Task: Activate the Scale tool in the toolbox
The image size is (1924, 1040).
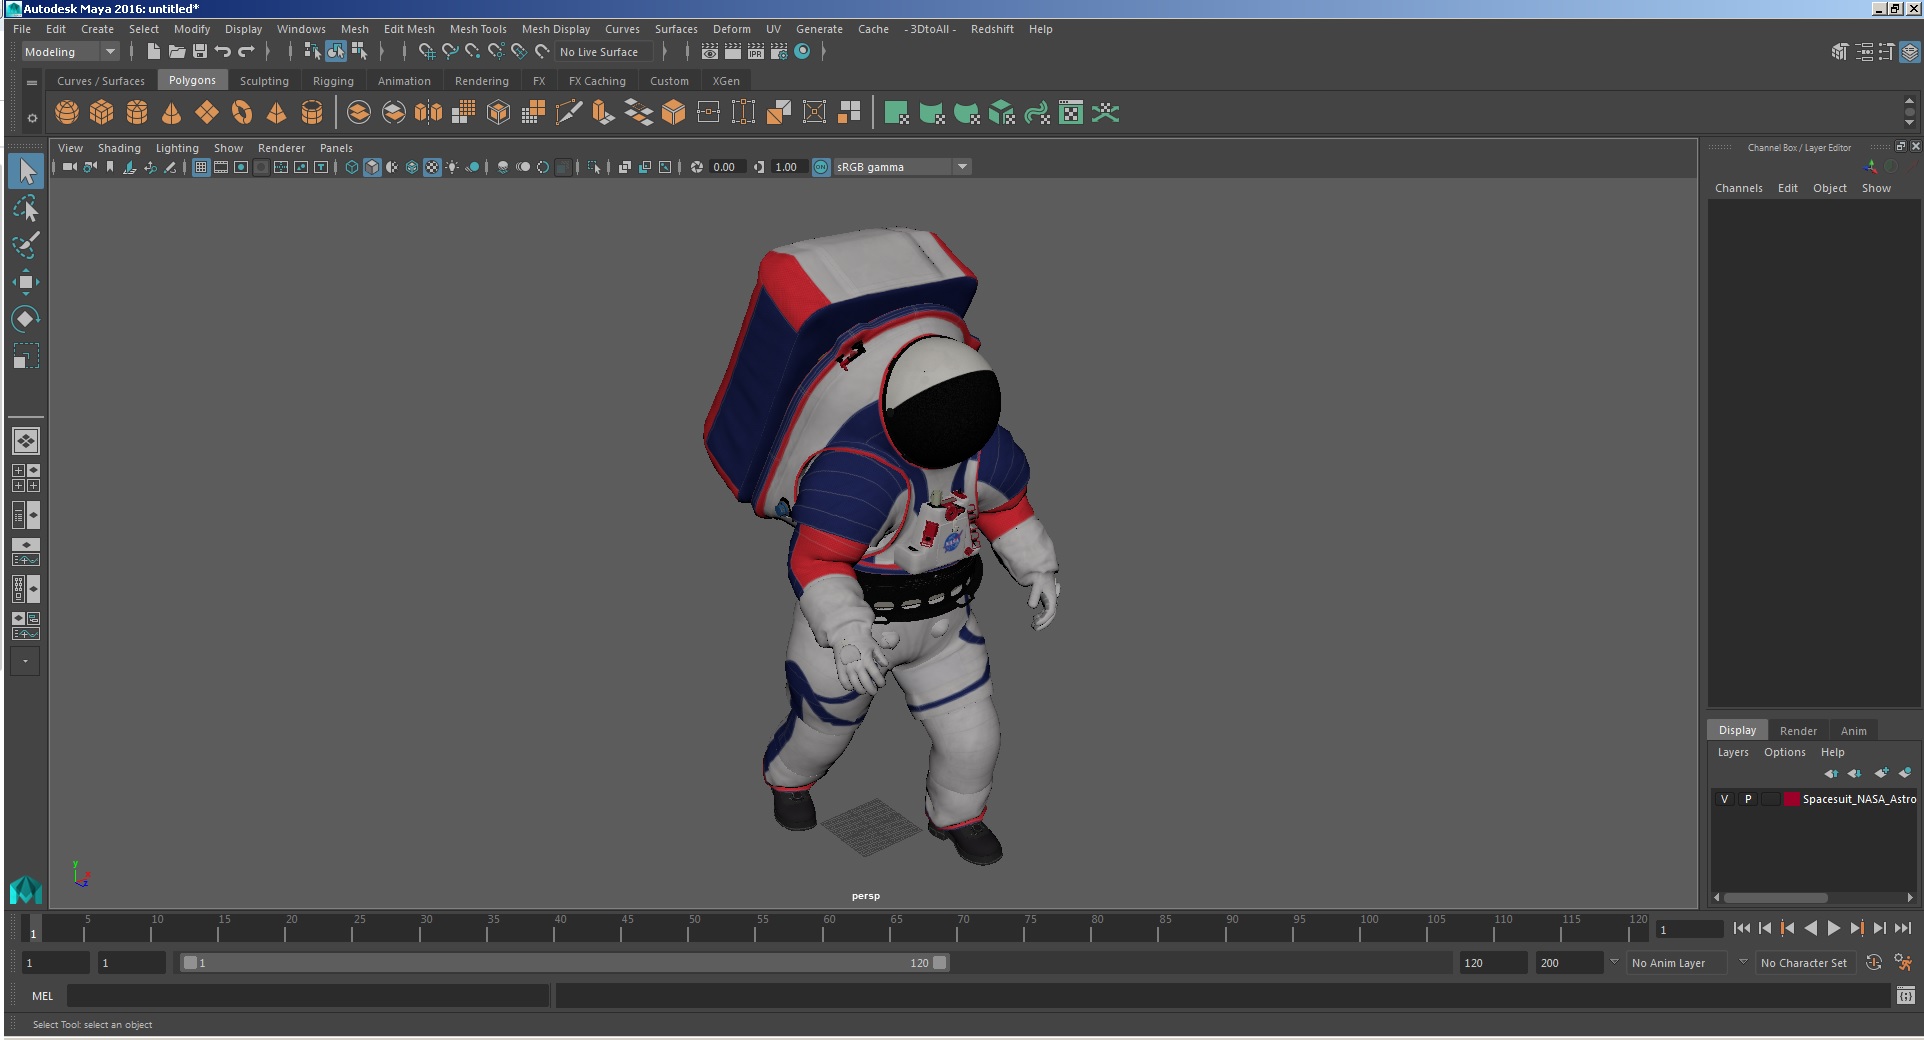Action: [26, 356]
